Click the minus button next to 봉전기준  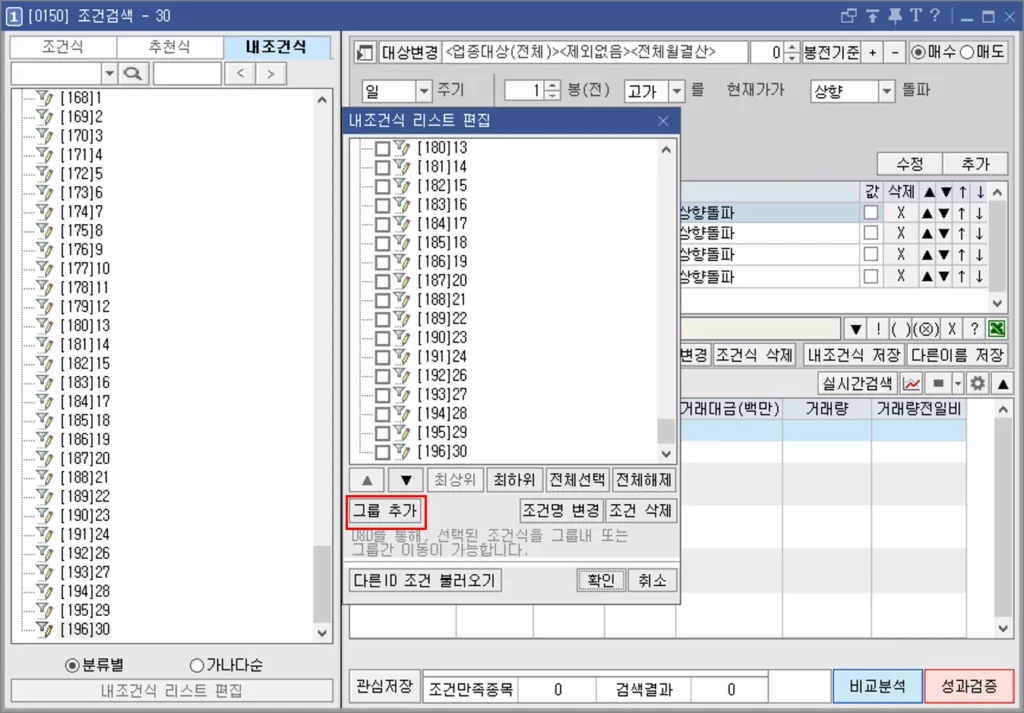(895, 52)
